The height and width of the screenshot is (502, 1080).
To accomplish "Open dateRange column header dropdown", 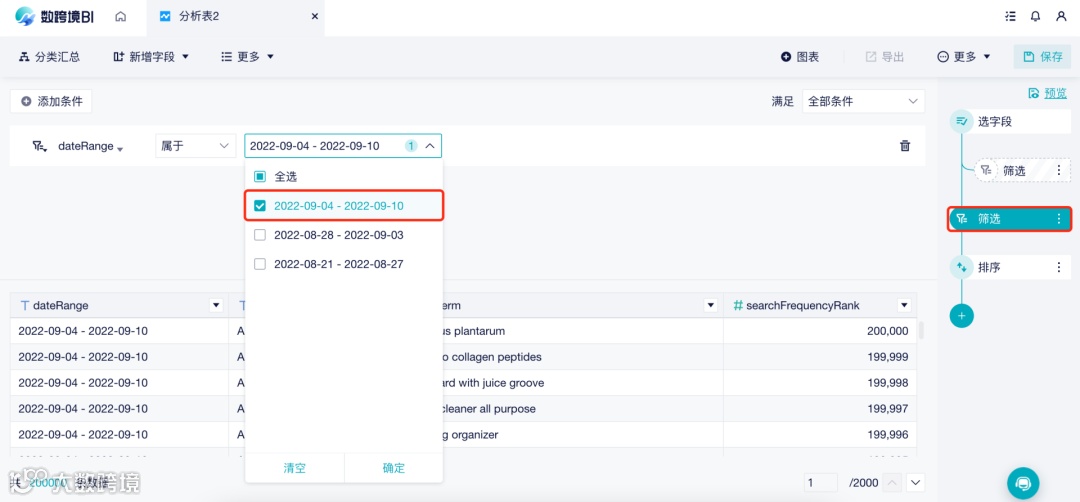I will click(x=216, y=305).
